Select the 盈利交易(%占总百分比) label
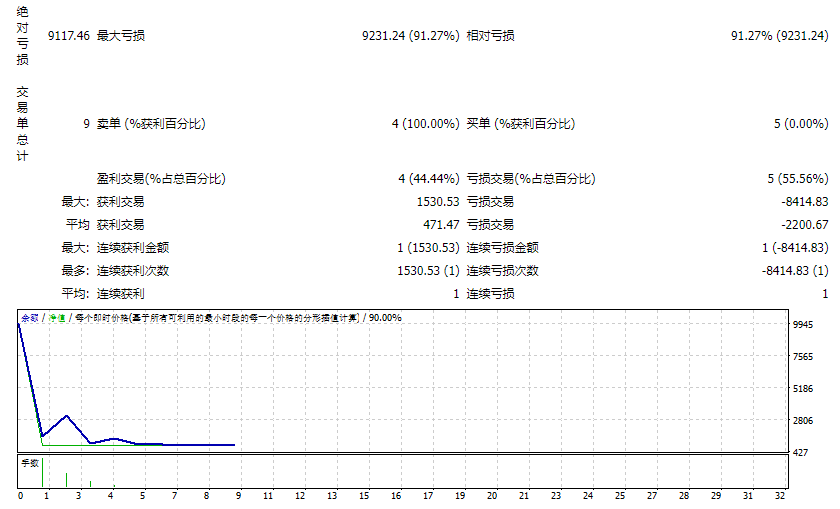 tap(161, 179)
